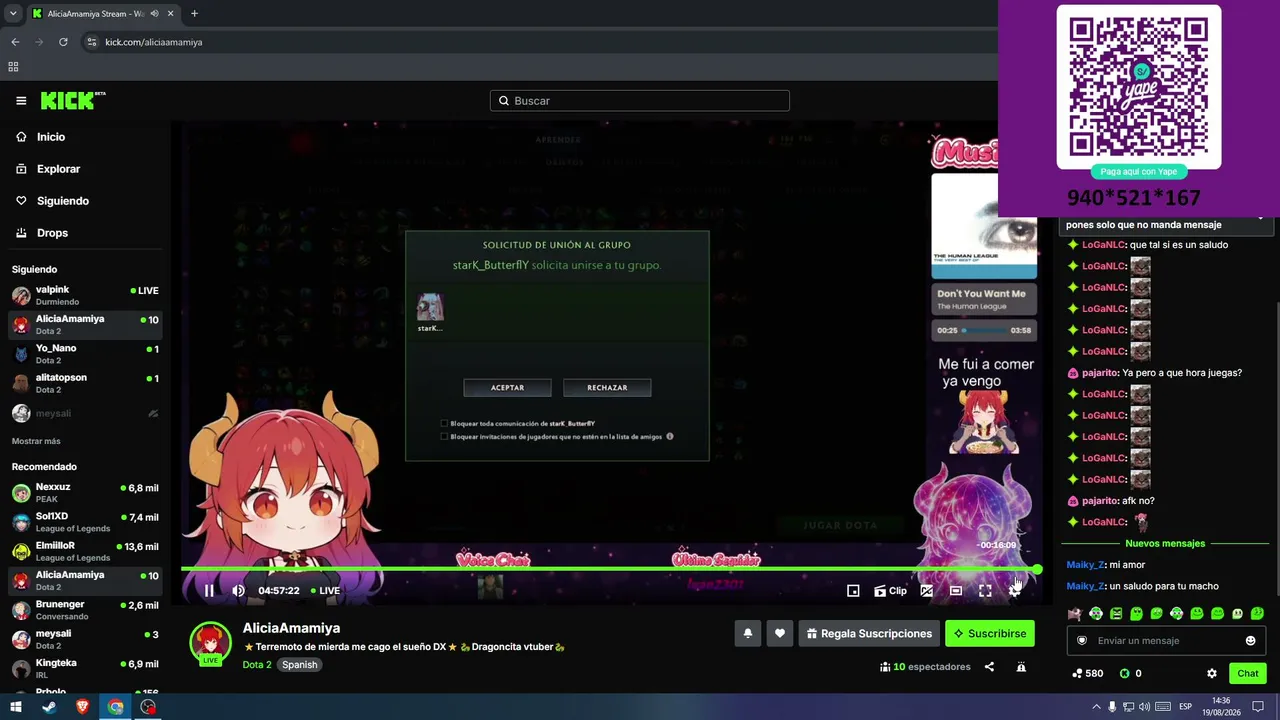
Task: Open the browser apps grid icon
Action: point(13,67)
